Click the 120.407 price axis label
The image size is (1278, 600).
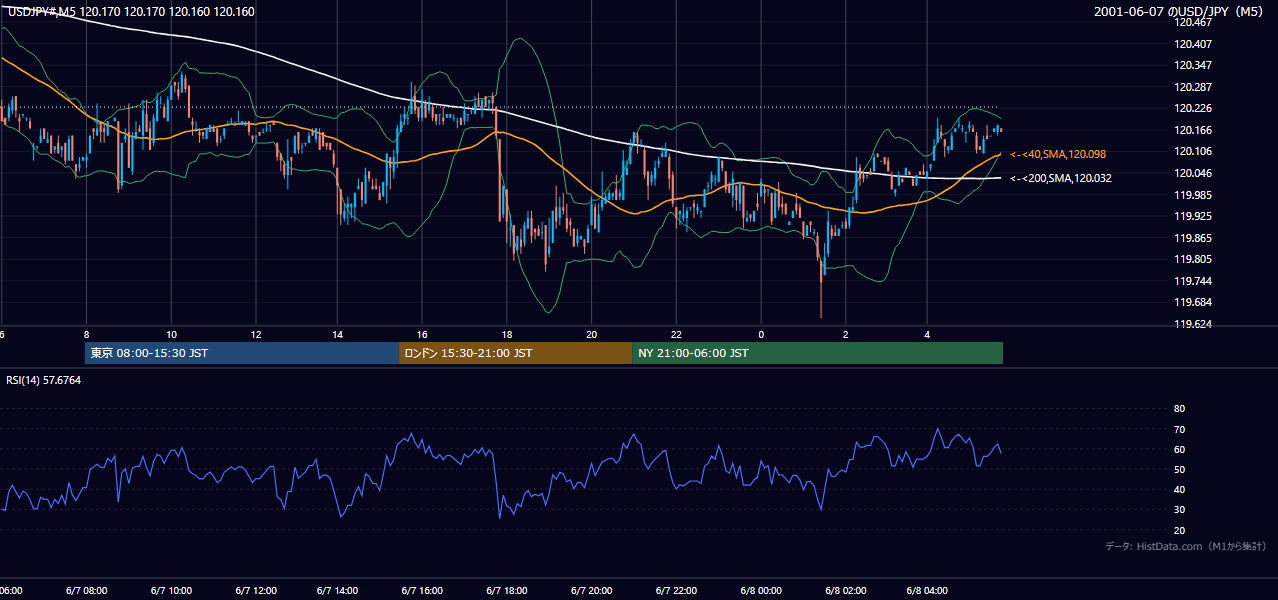[x=1193, y=44]
